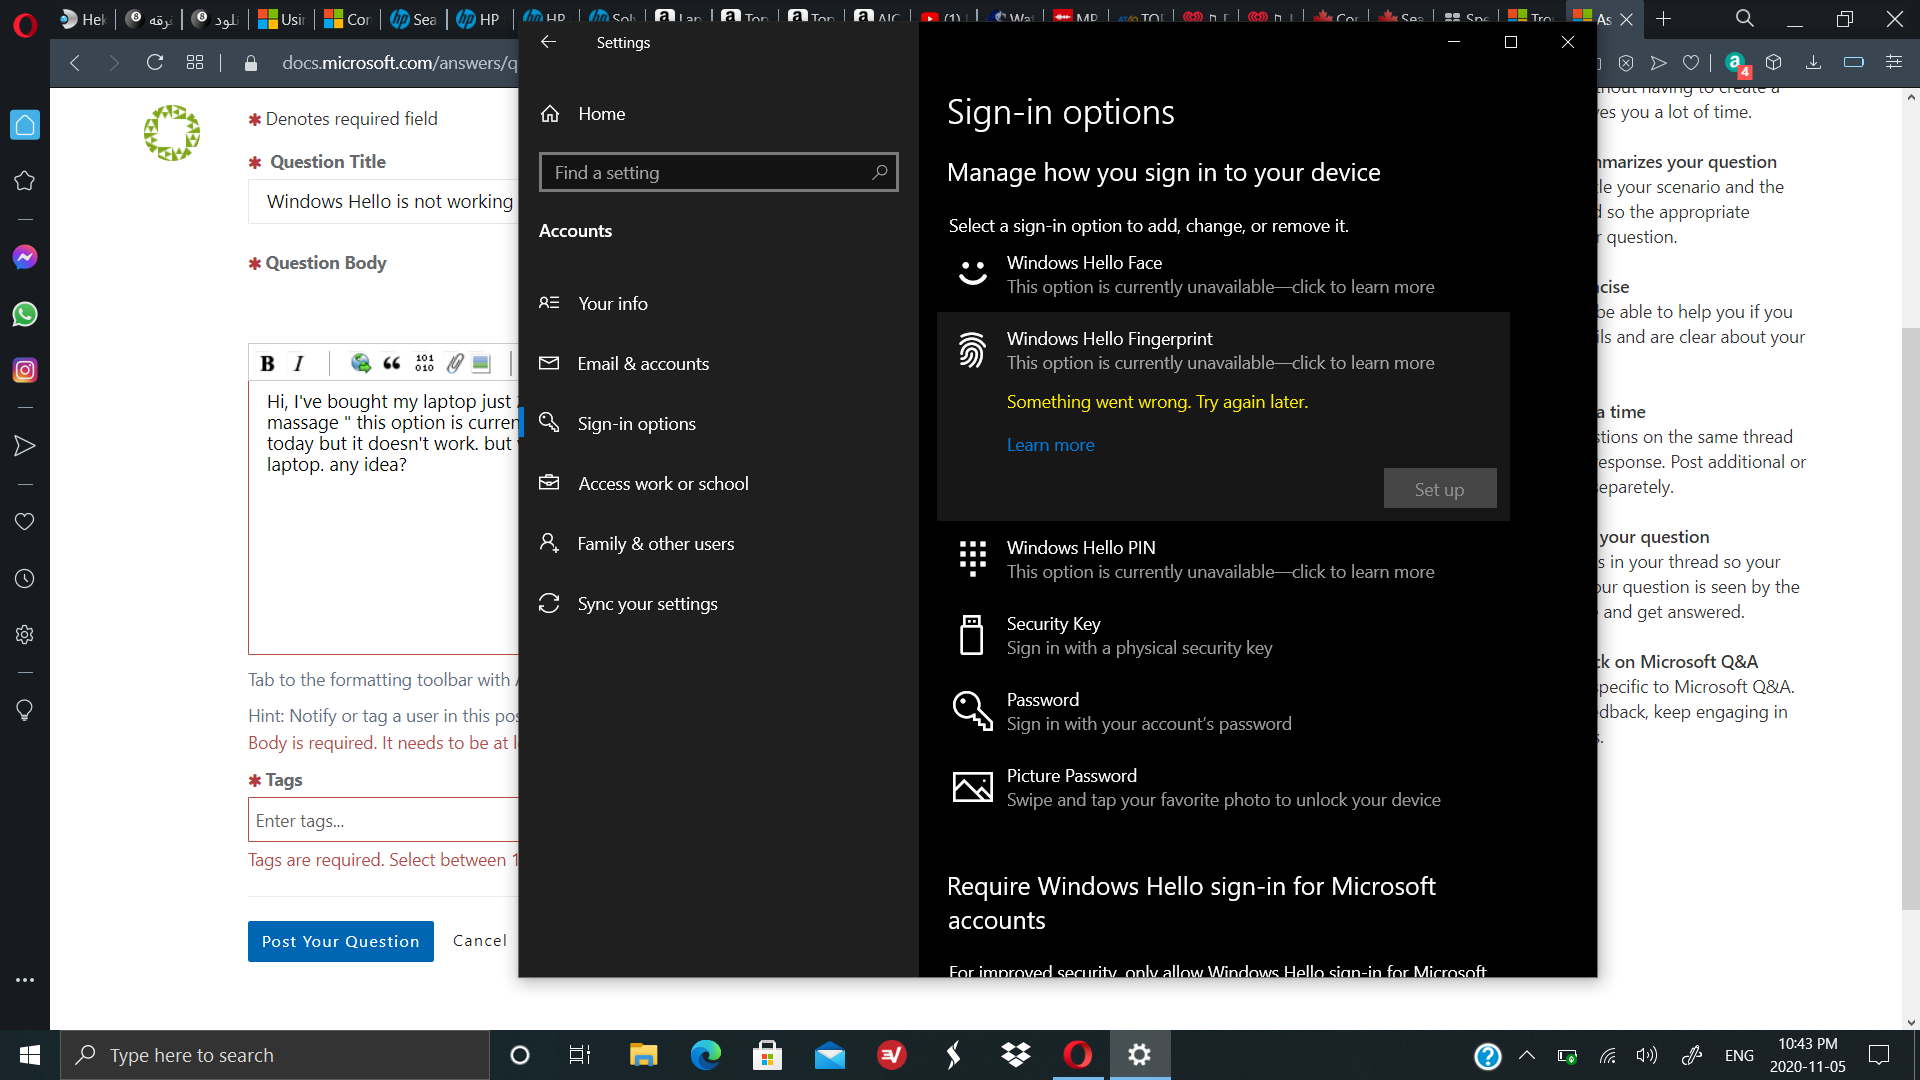Open Opera sidebar heart pinboards icon

(25, 522)
